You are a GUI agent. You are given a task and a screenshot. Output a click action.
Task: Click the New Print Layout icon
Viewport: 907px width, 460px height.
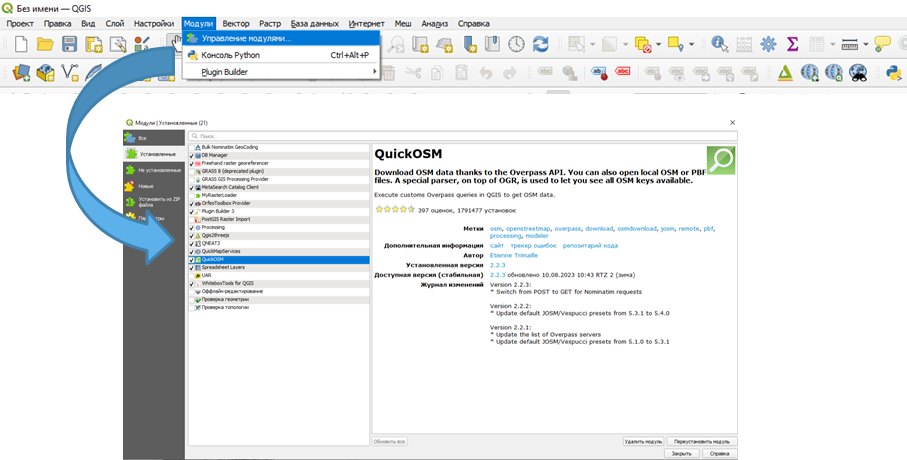click(94, 45)
